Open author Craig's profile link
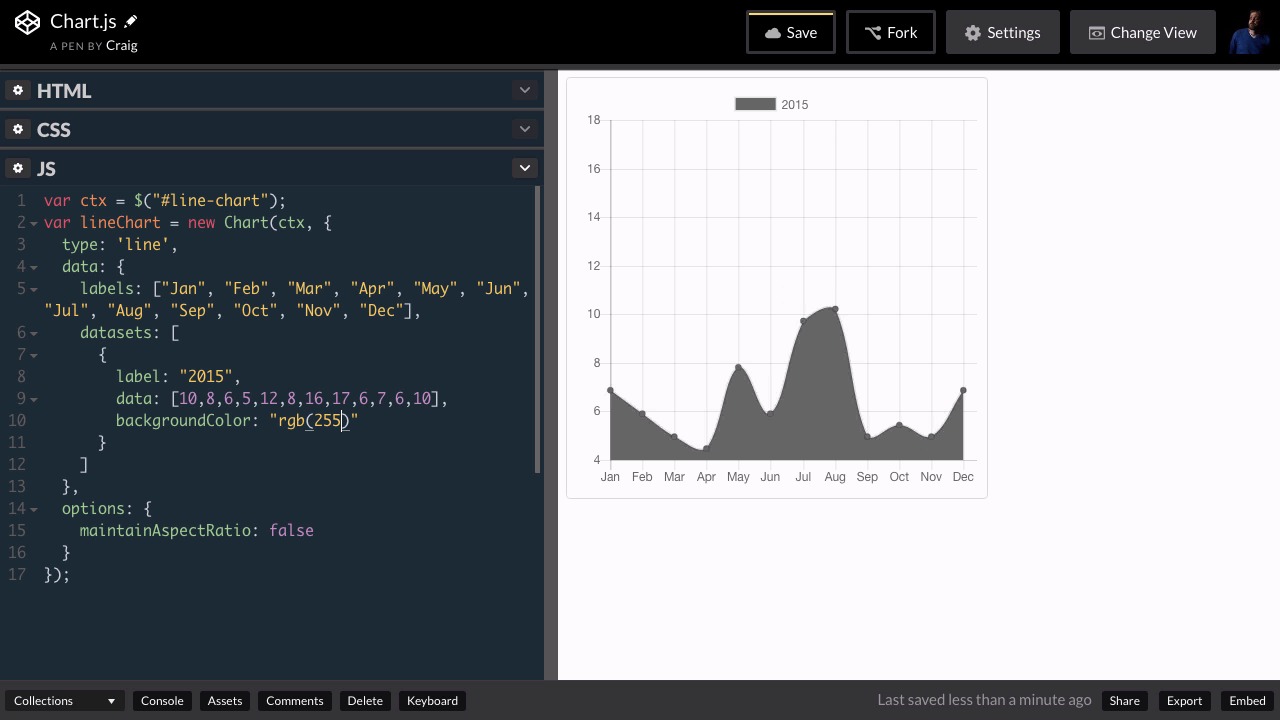The image size is (1280, 720). click(x=122, y=45)
